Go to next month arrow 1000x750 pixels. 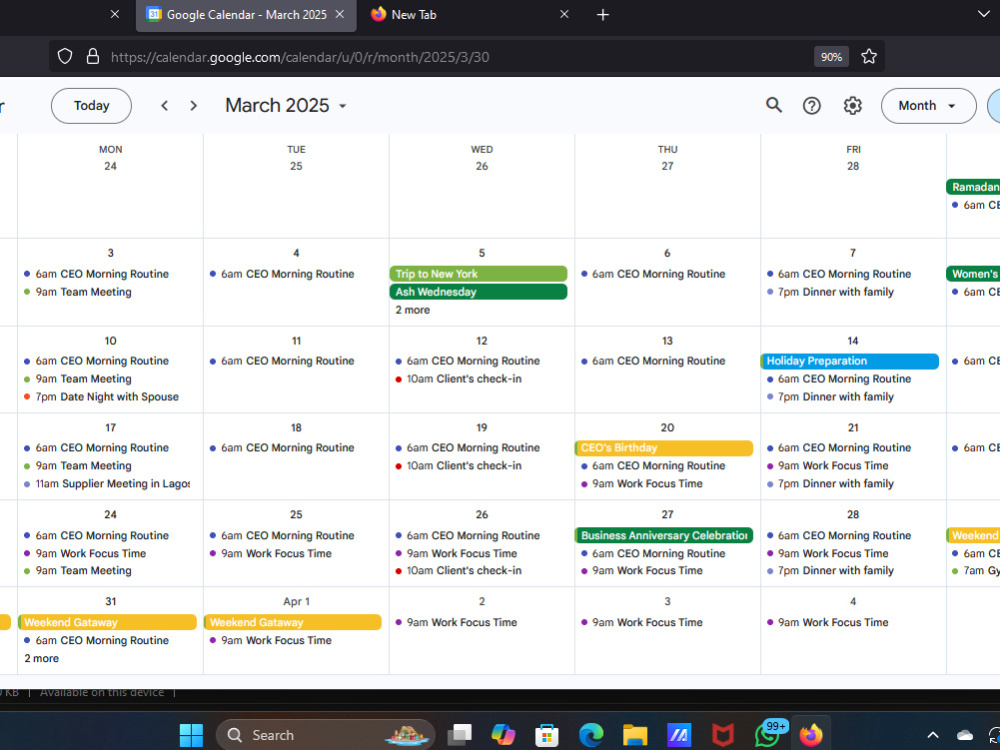193,106
